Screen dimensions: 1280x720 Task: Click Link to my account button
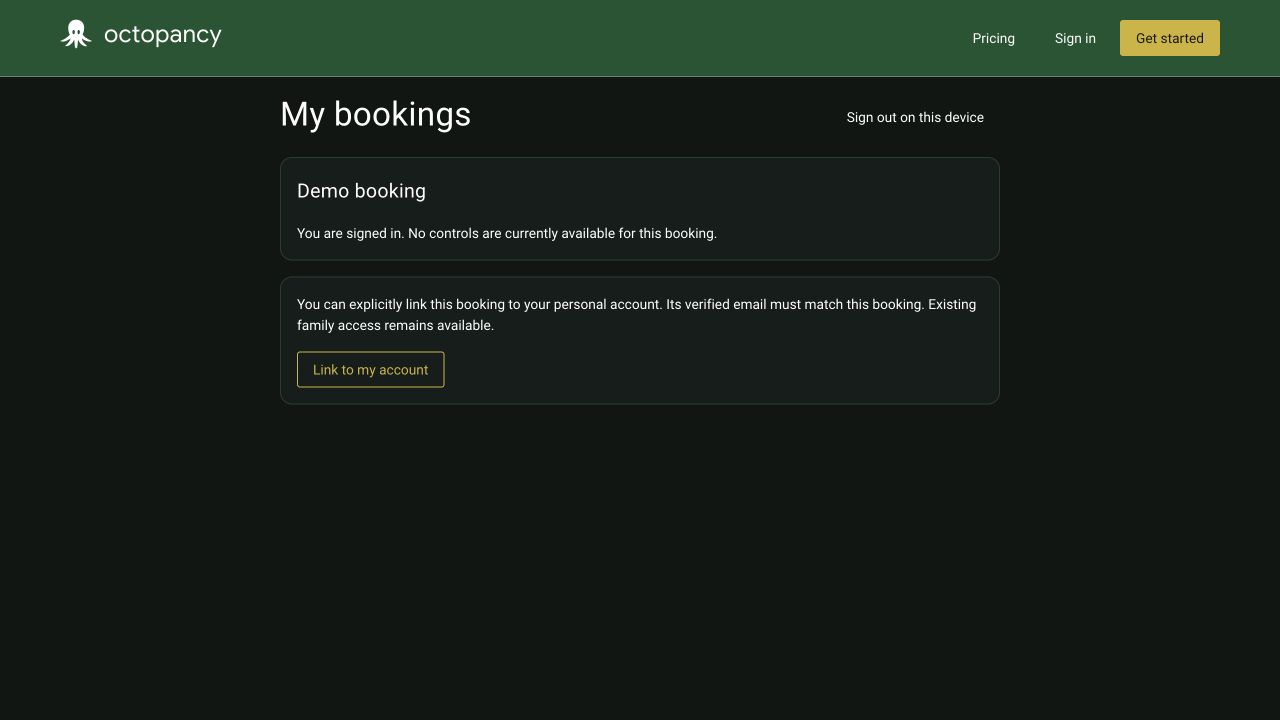click(370, 369)
